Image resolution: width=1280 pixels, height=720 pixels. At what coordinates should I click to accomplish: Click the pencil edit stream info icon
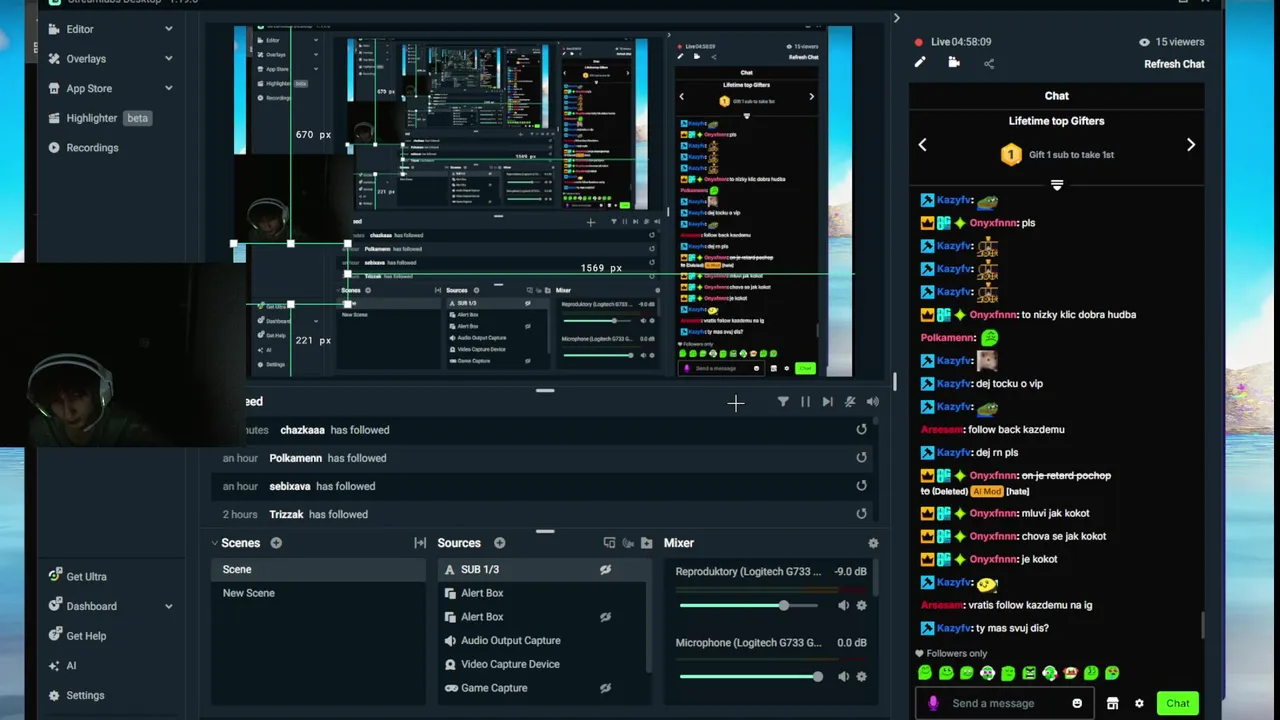click(x=920, y=62)
